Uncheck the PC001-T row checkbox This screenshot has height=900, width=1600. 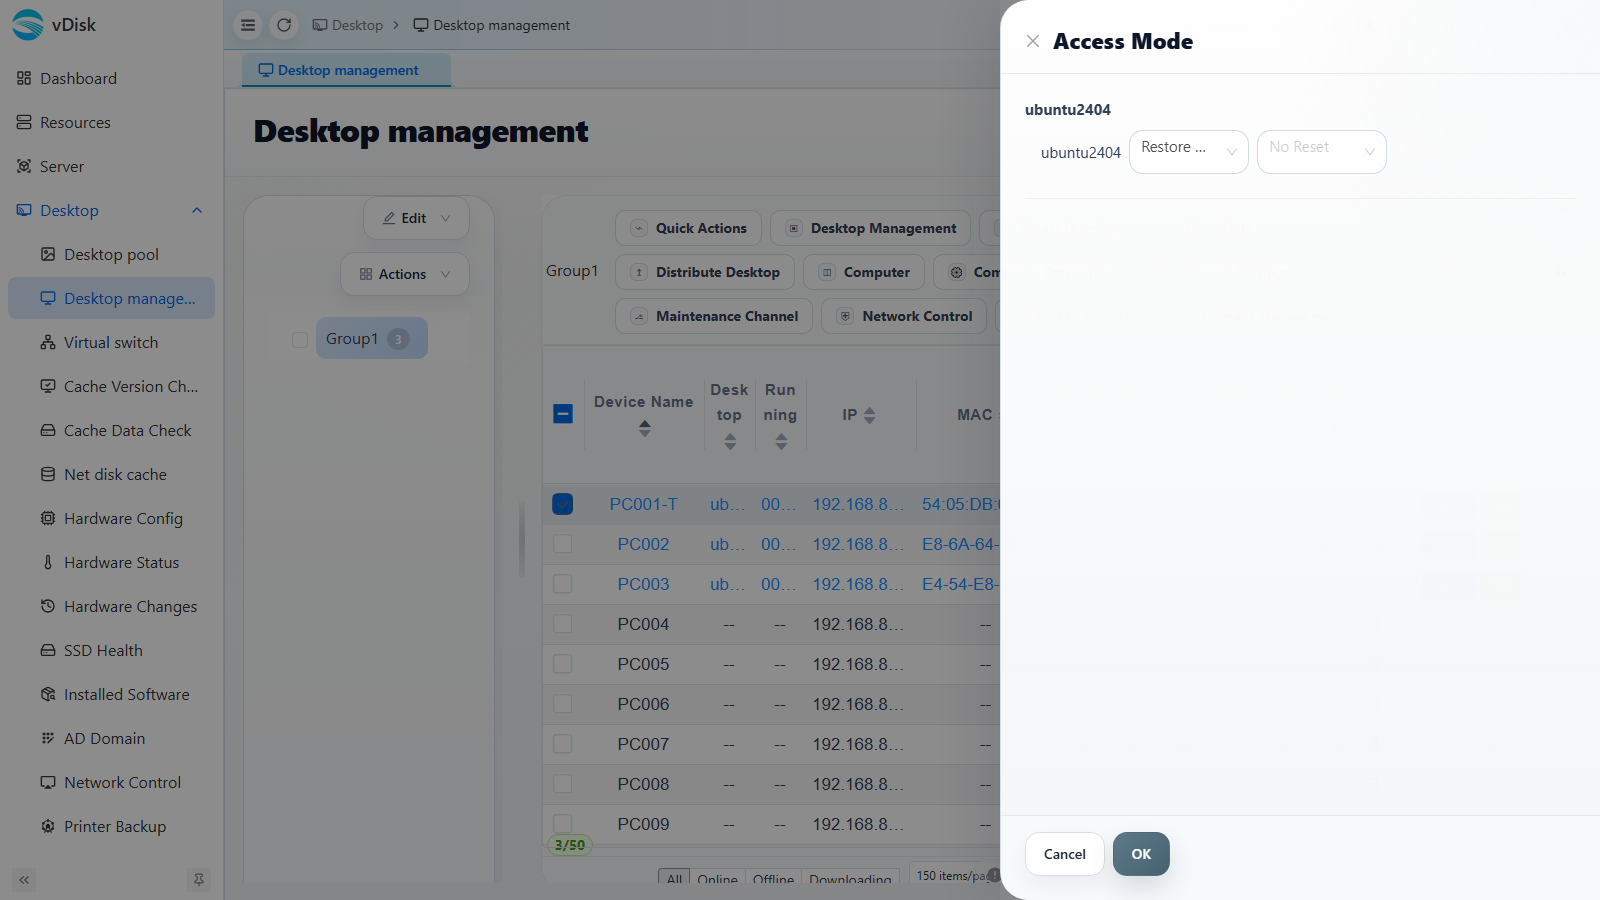click(563, 504)
